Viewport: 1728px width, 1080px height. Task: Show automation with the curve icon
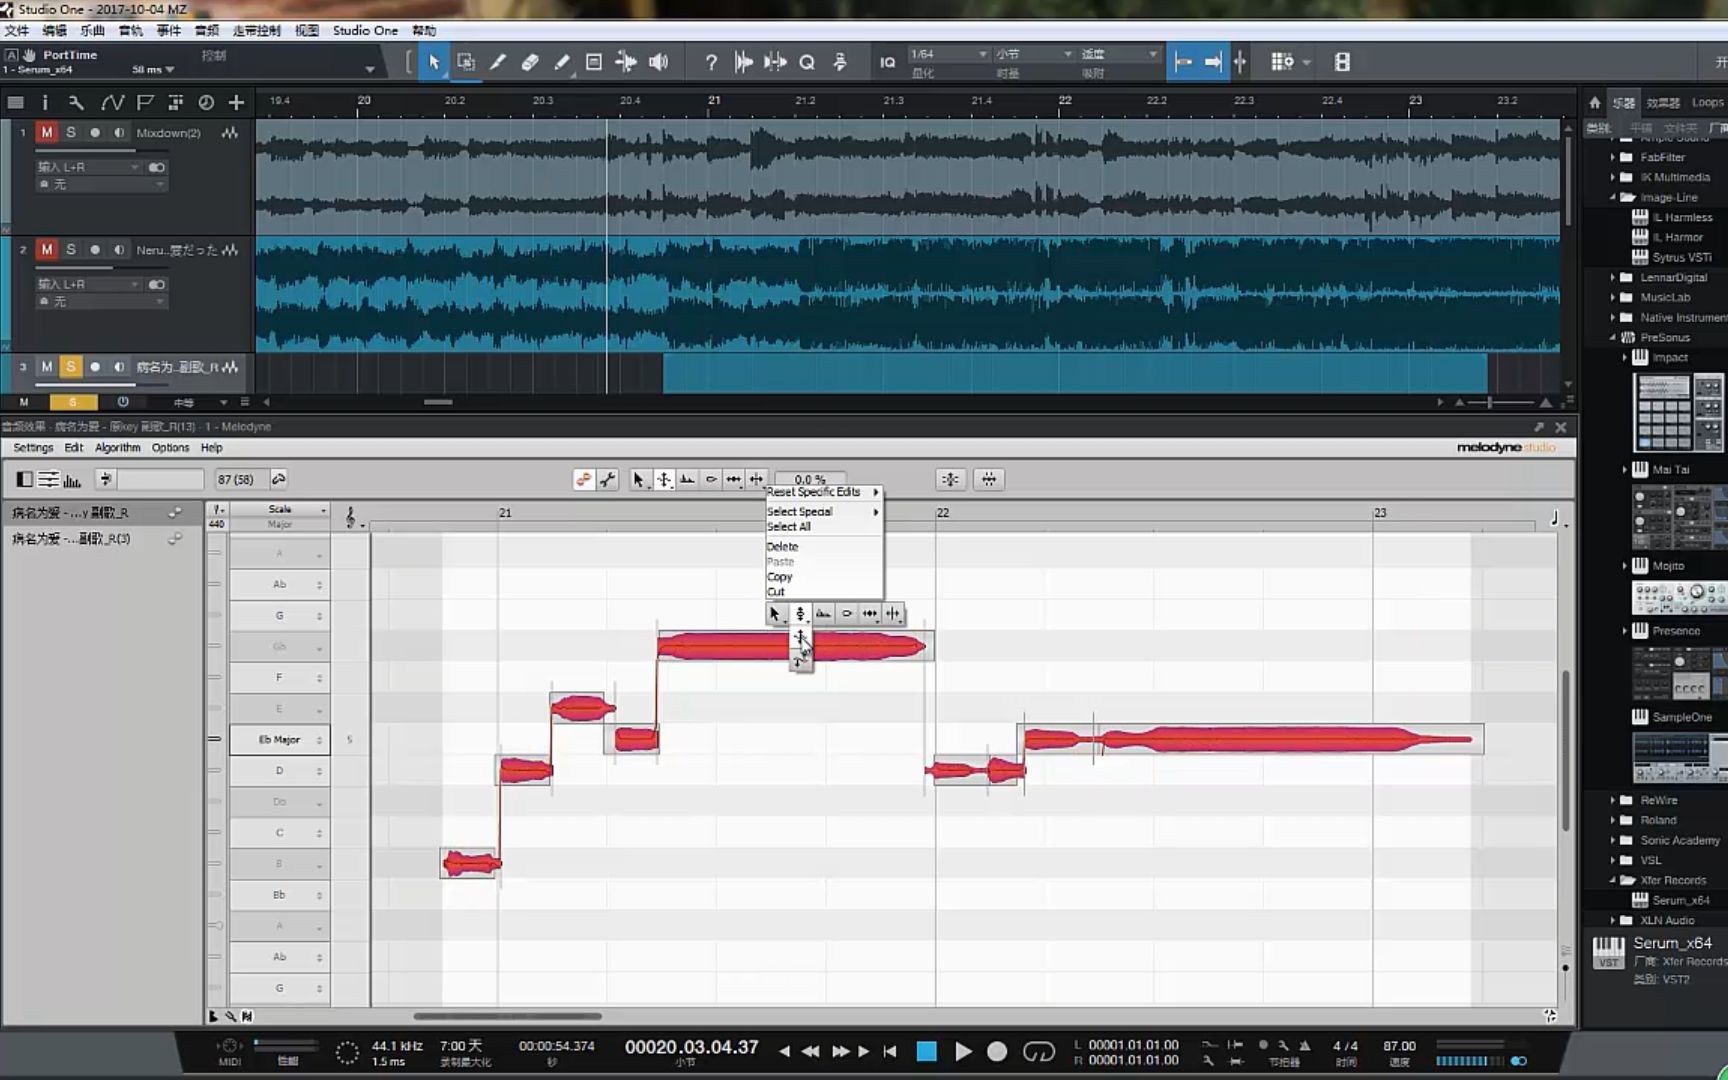111,102
